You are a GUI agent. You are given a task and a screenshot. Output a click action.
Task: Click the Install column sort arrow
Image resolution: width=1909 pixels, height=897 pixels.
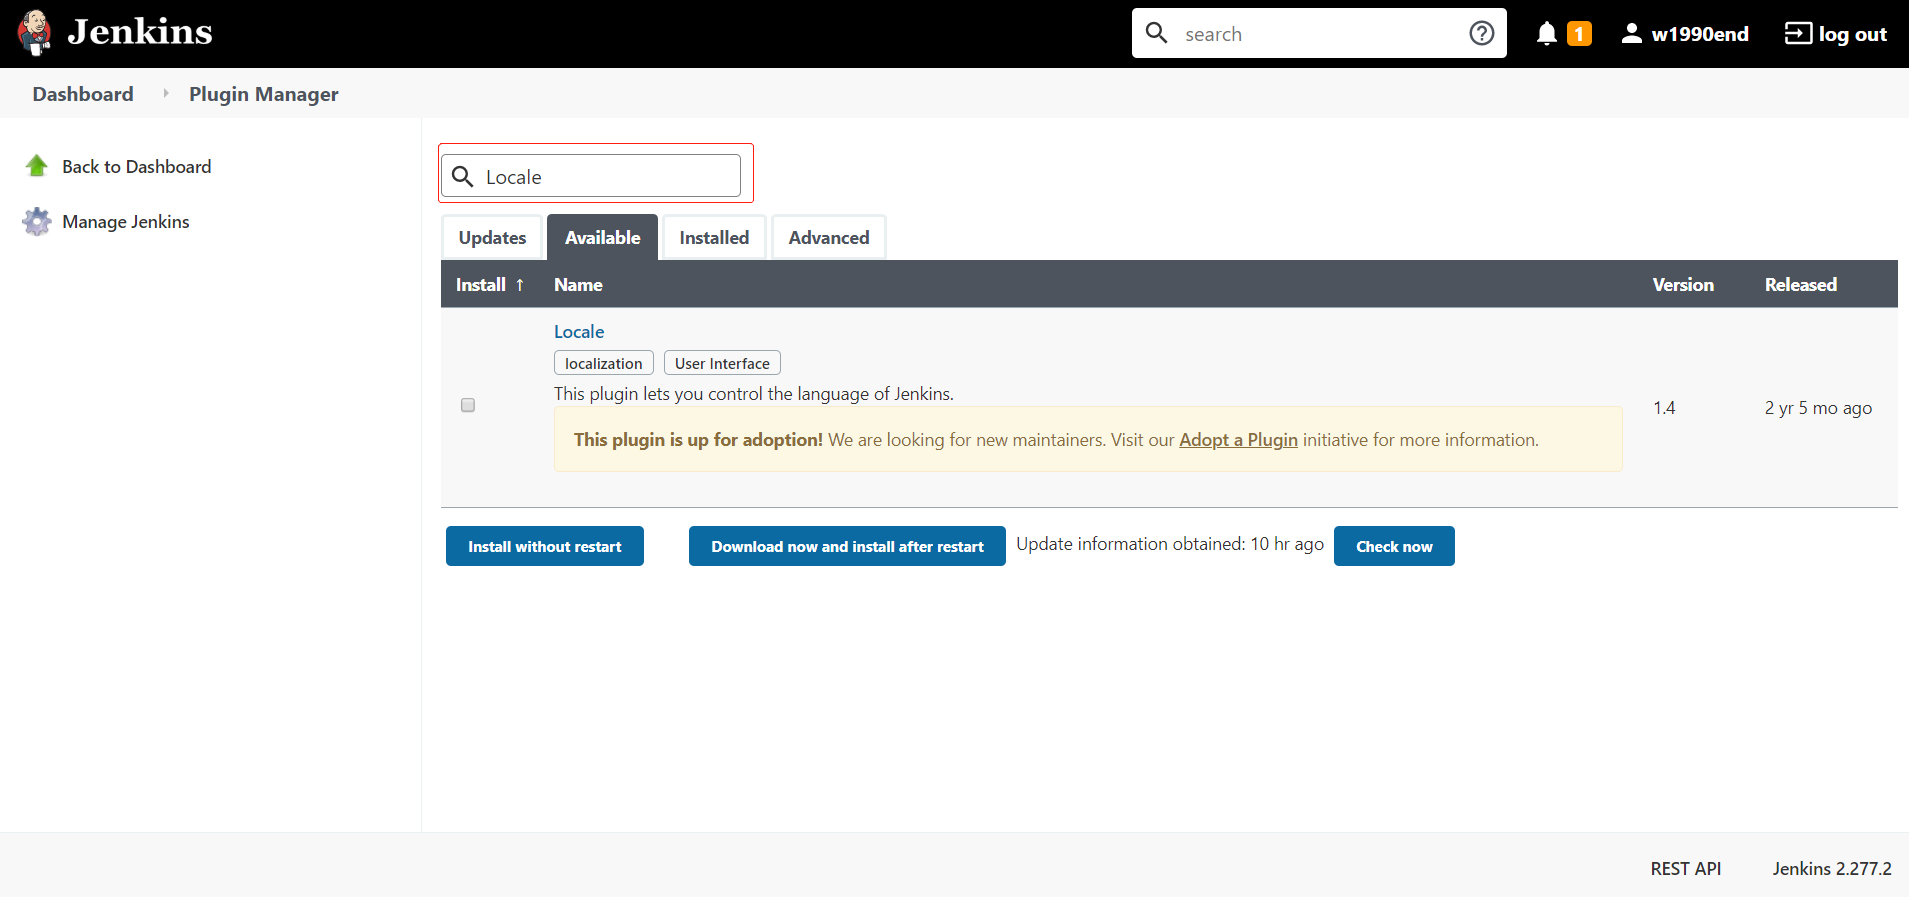(x=520, y=285)
